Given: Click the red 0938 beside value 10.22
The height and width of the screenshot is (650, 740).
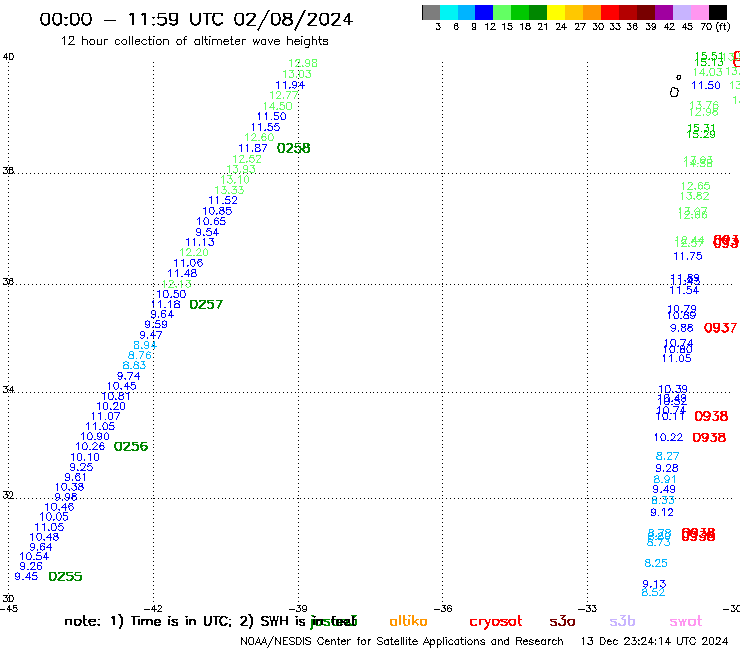Looking at the screenshot, I should coord(709,437).
